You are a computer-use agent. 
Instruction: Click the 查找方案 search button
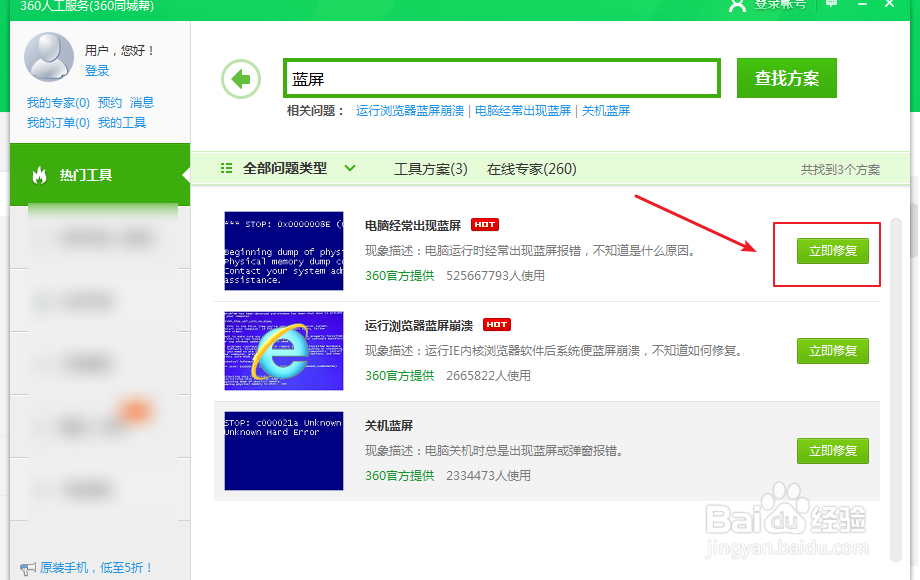pos(786,78)
